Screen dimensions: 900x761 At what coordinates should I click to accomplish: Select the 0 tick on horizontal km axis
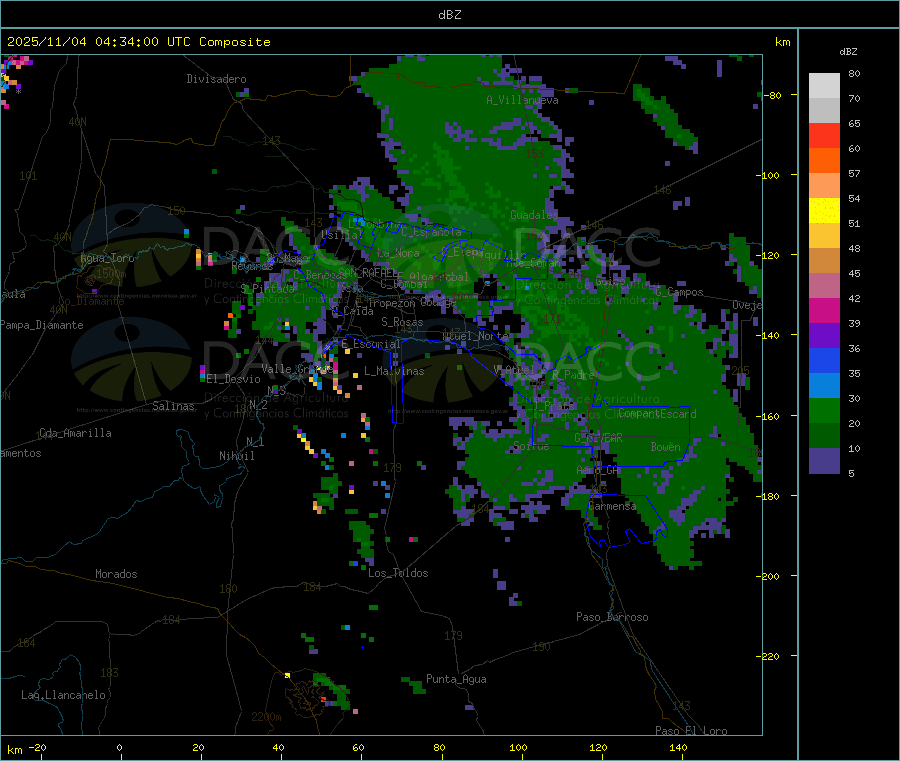pyautogui.click(x=119, y=748)
